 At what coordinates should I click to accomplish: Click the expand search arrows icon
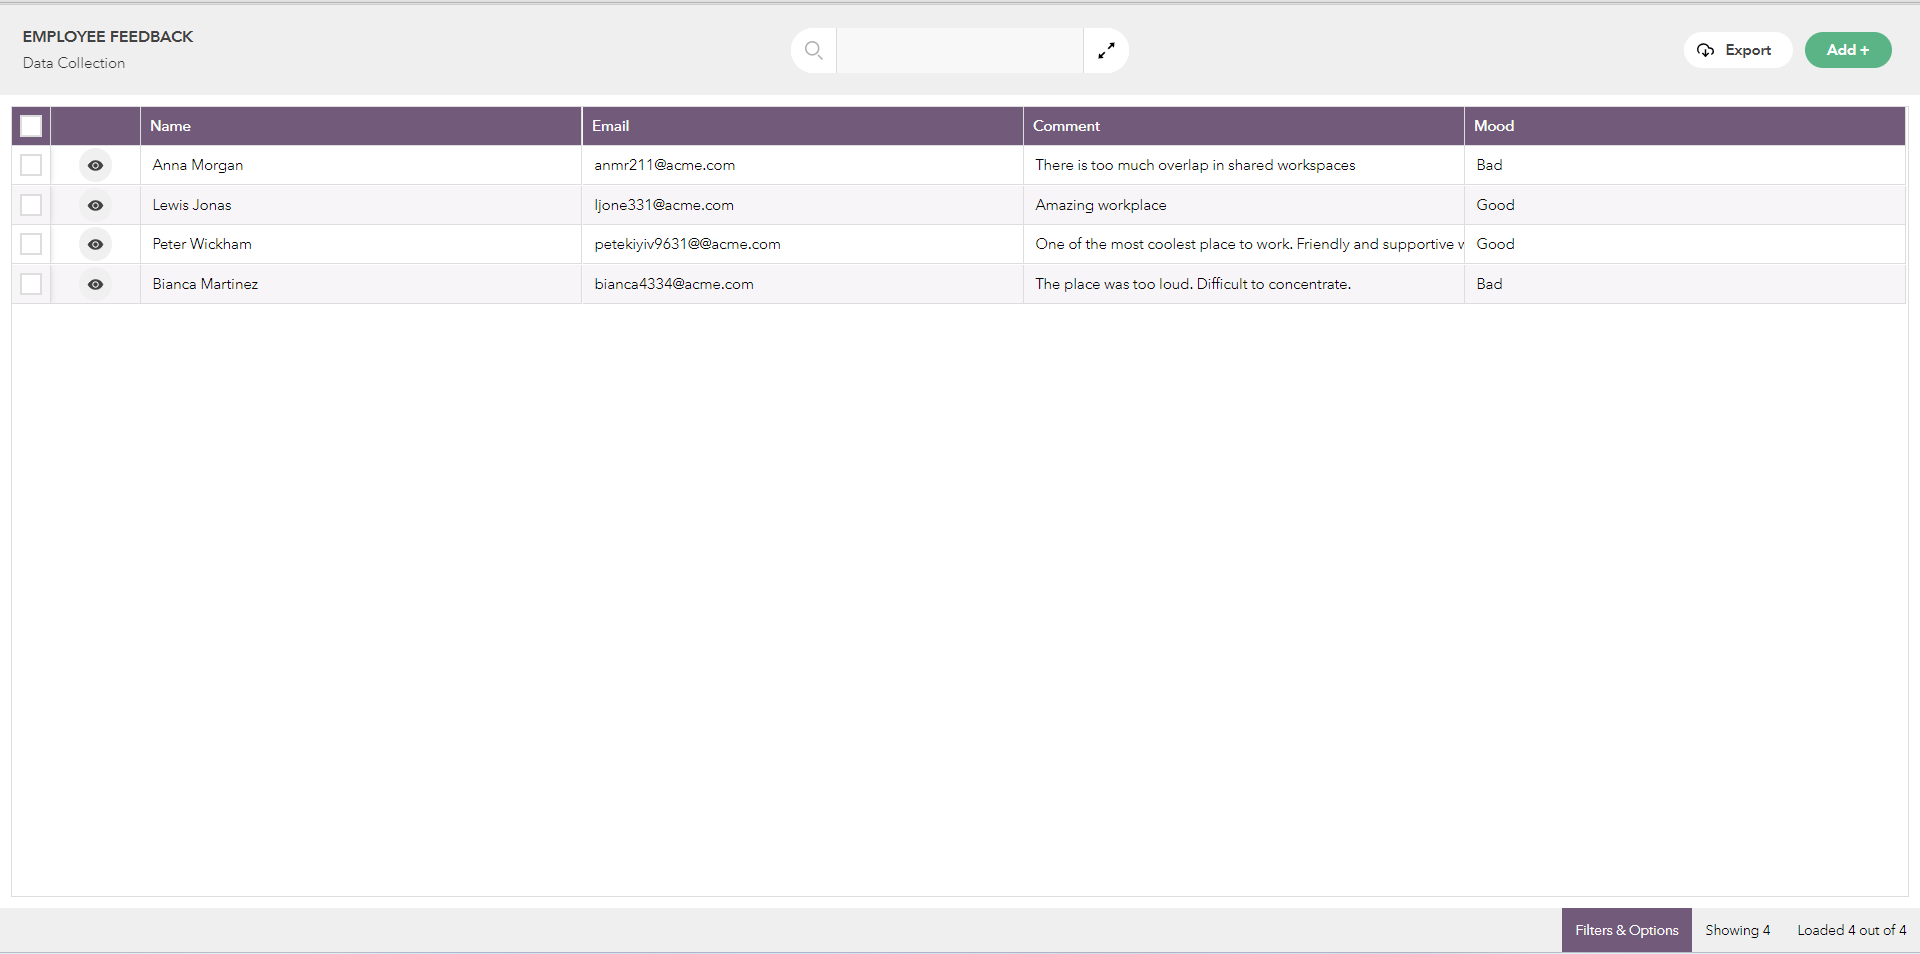(x=1106, y=50)
